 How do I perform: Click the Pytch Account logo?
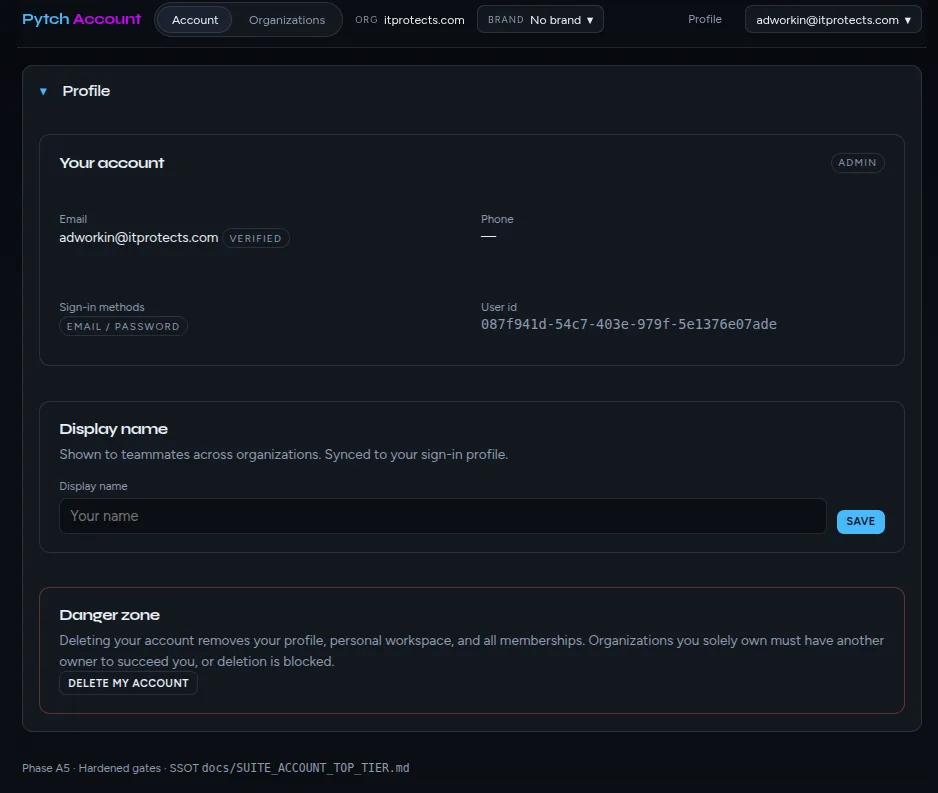pos(81,19)
